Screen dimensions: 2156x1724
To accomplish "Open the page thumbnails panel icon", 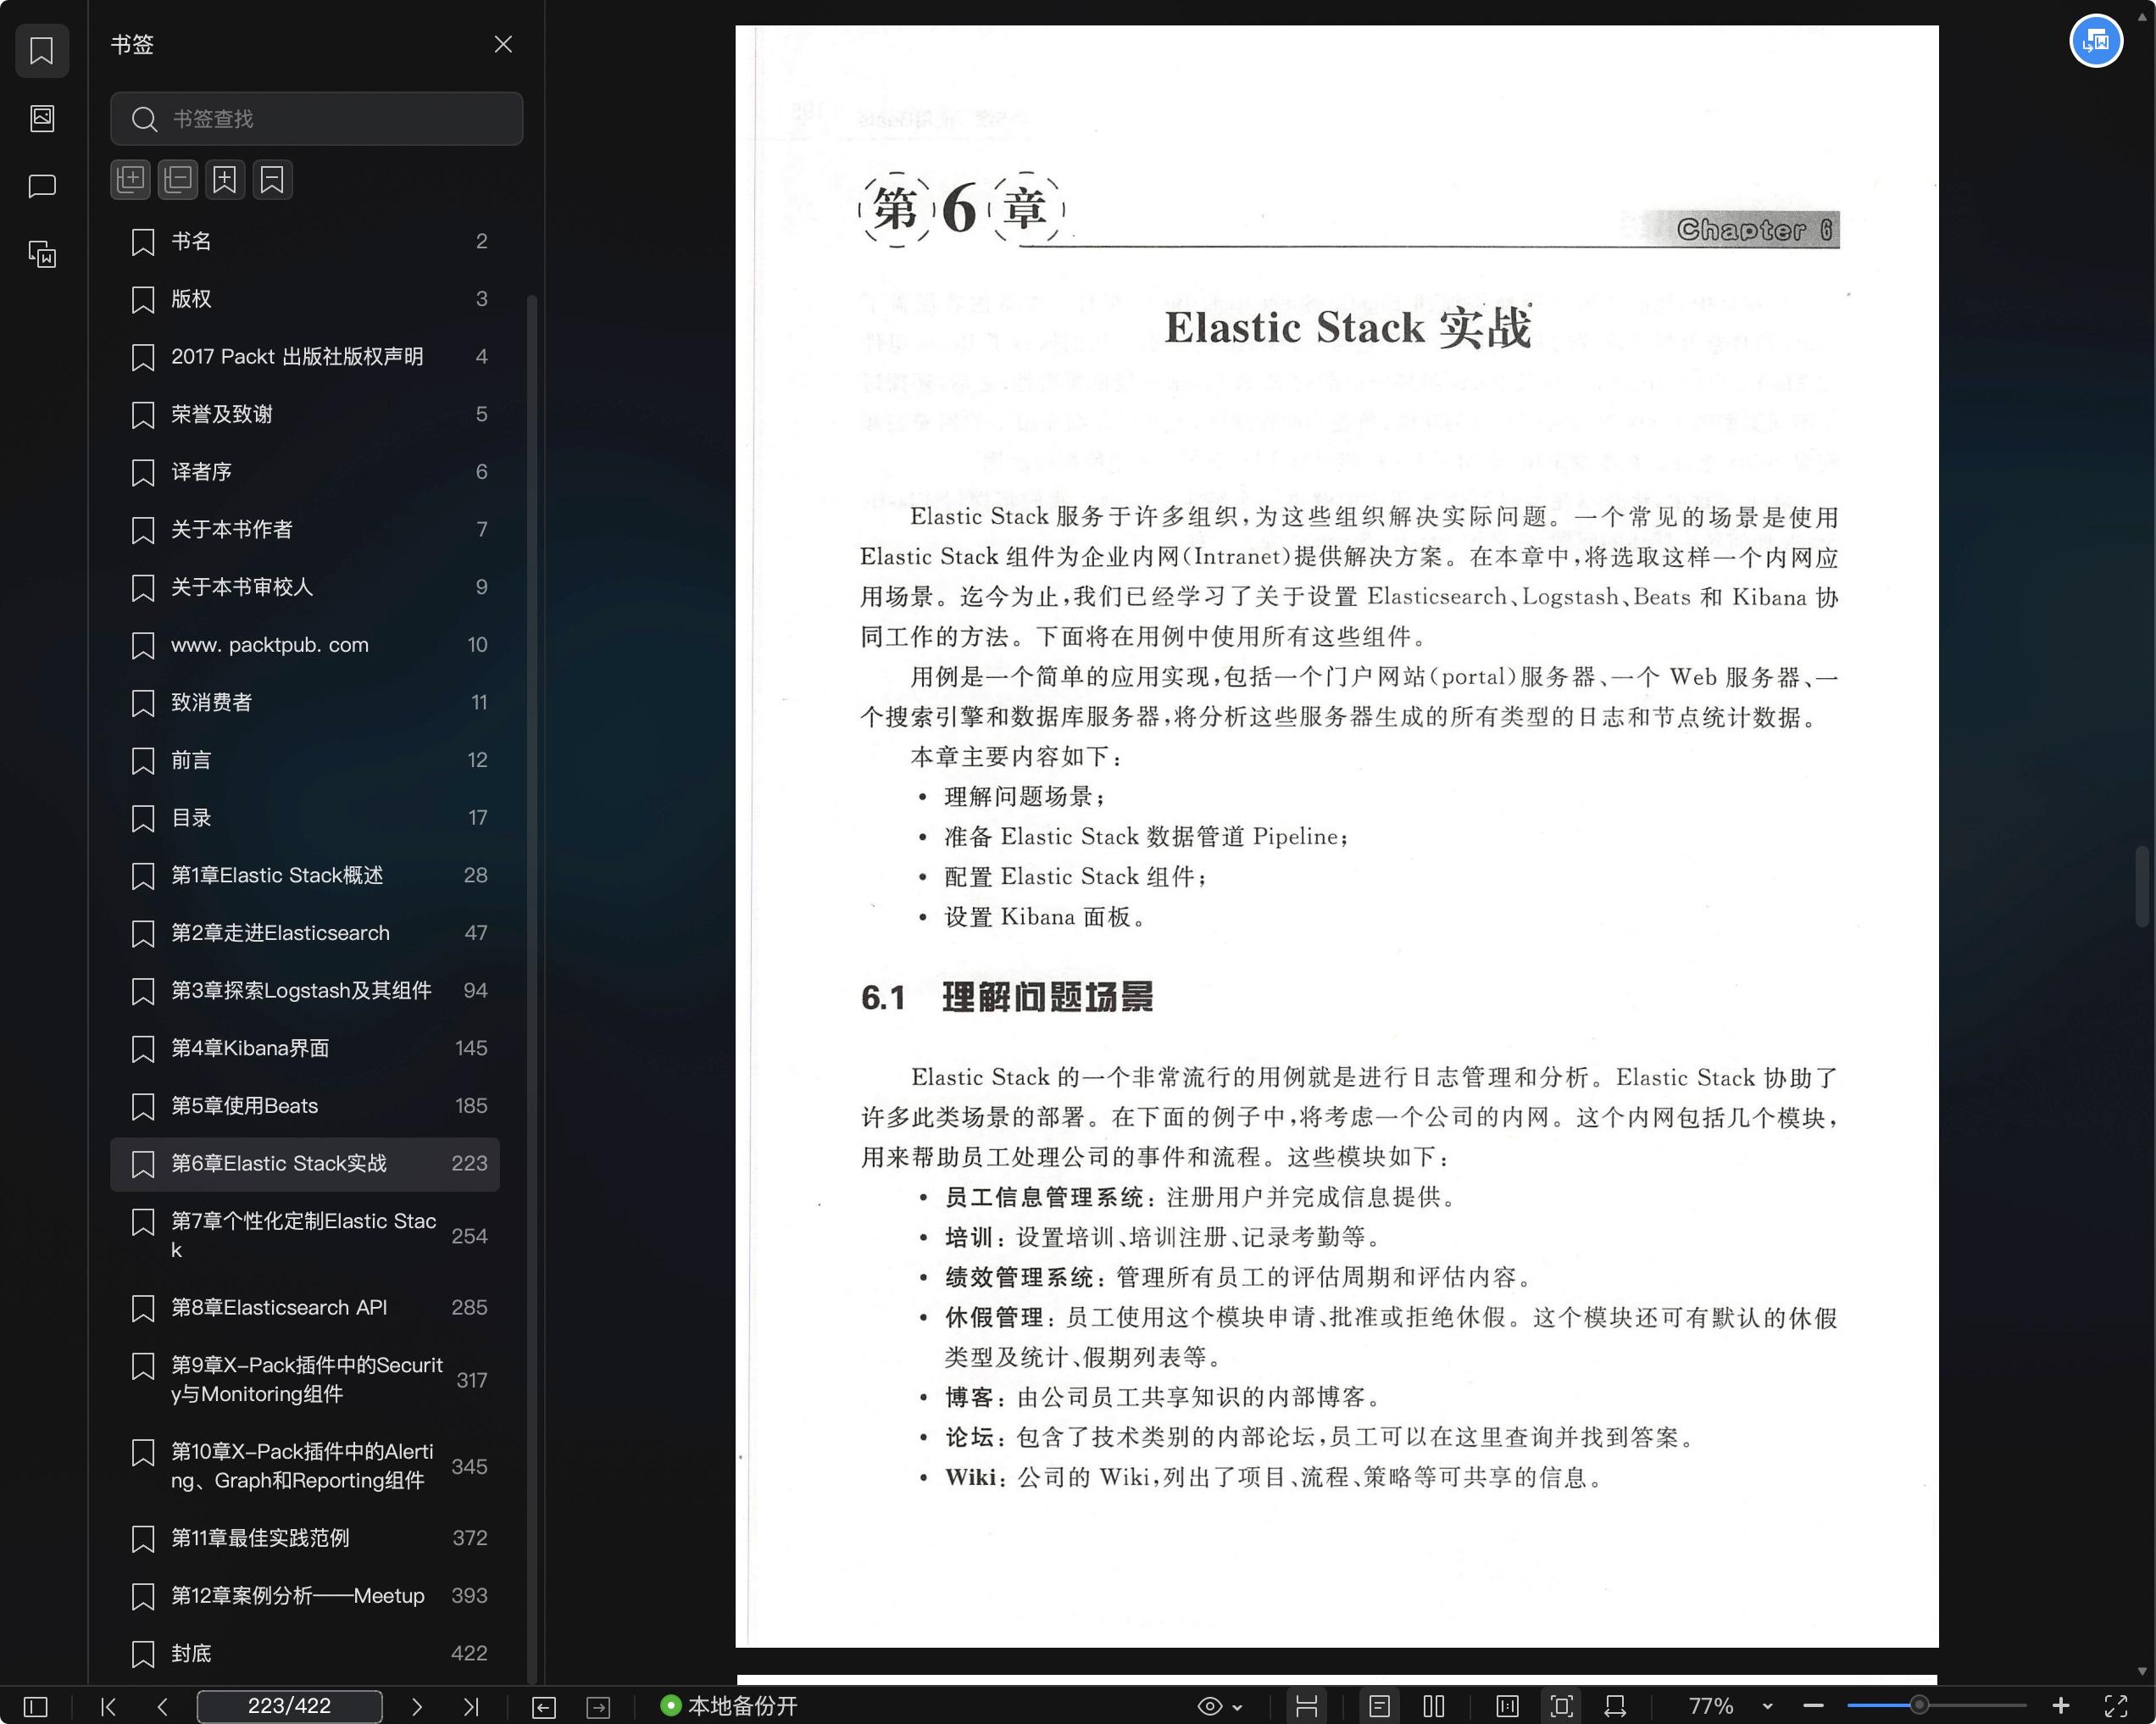I will pos(42,118).
